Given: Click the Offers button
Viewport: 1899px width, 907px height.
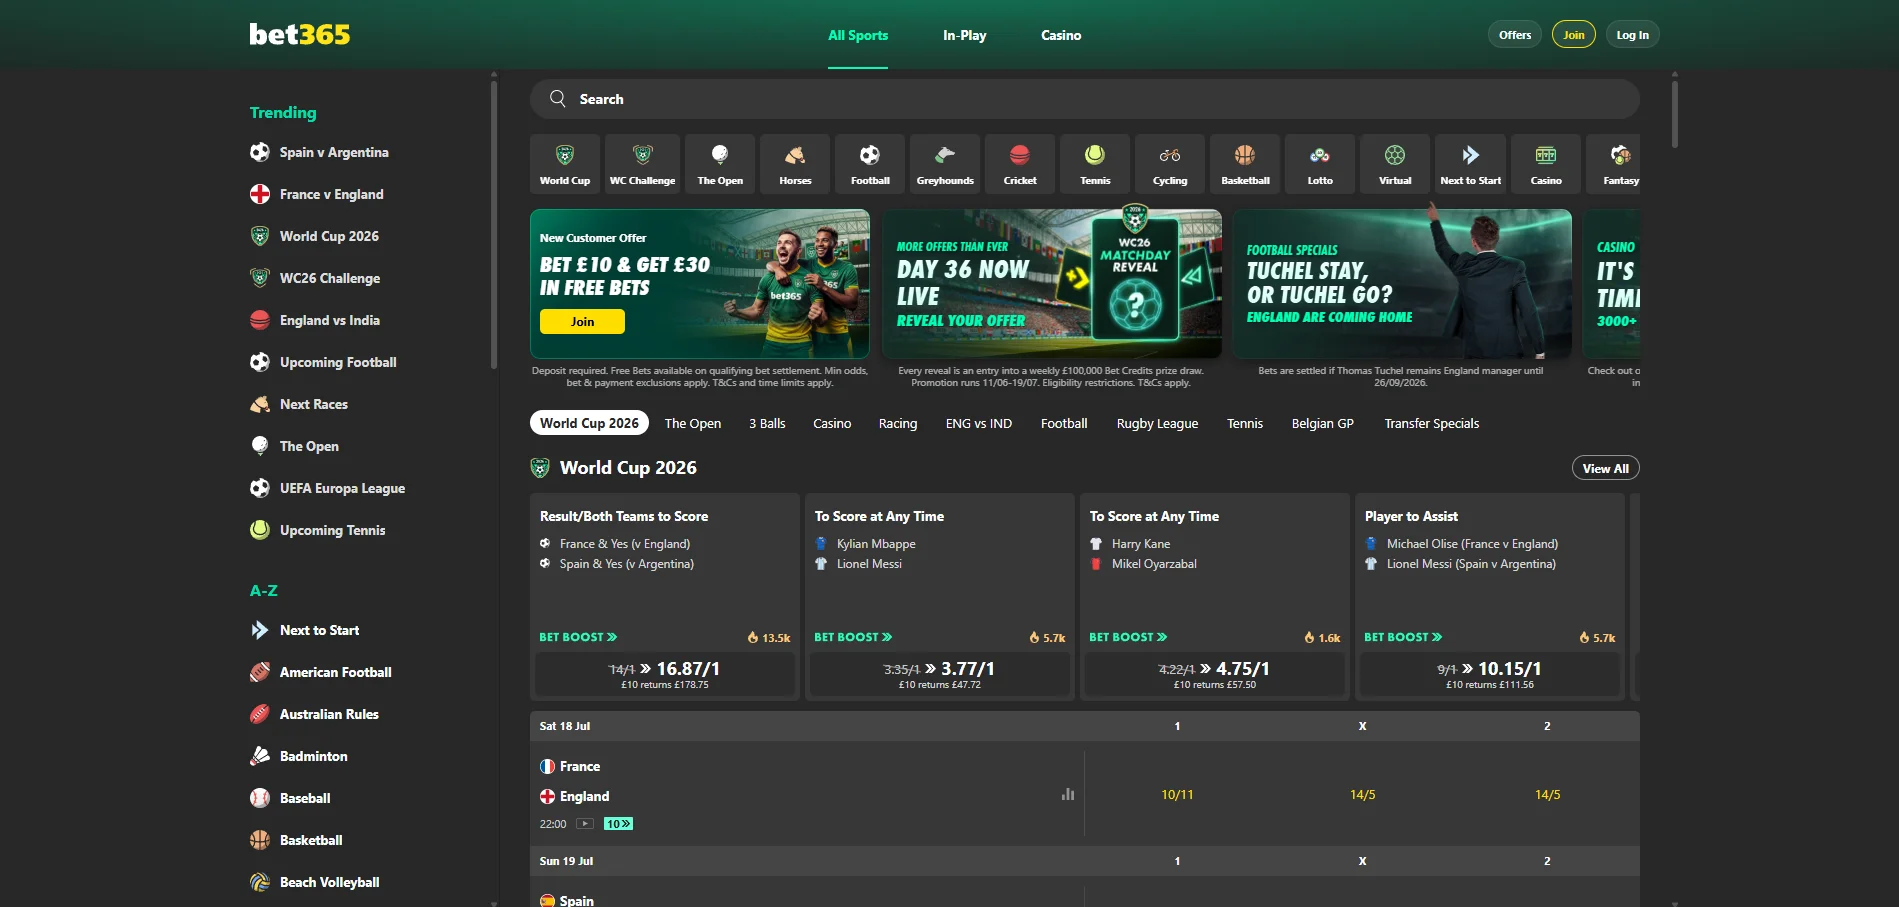Looking at the screenshot, I should pos(1515,34).
